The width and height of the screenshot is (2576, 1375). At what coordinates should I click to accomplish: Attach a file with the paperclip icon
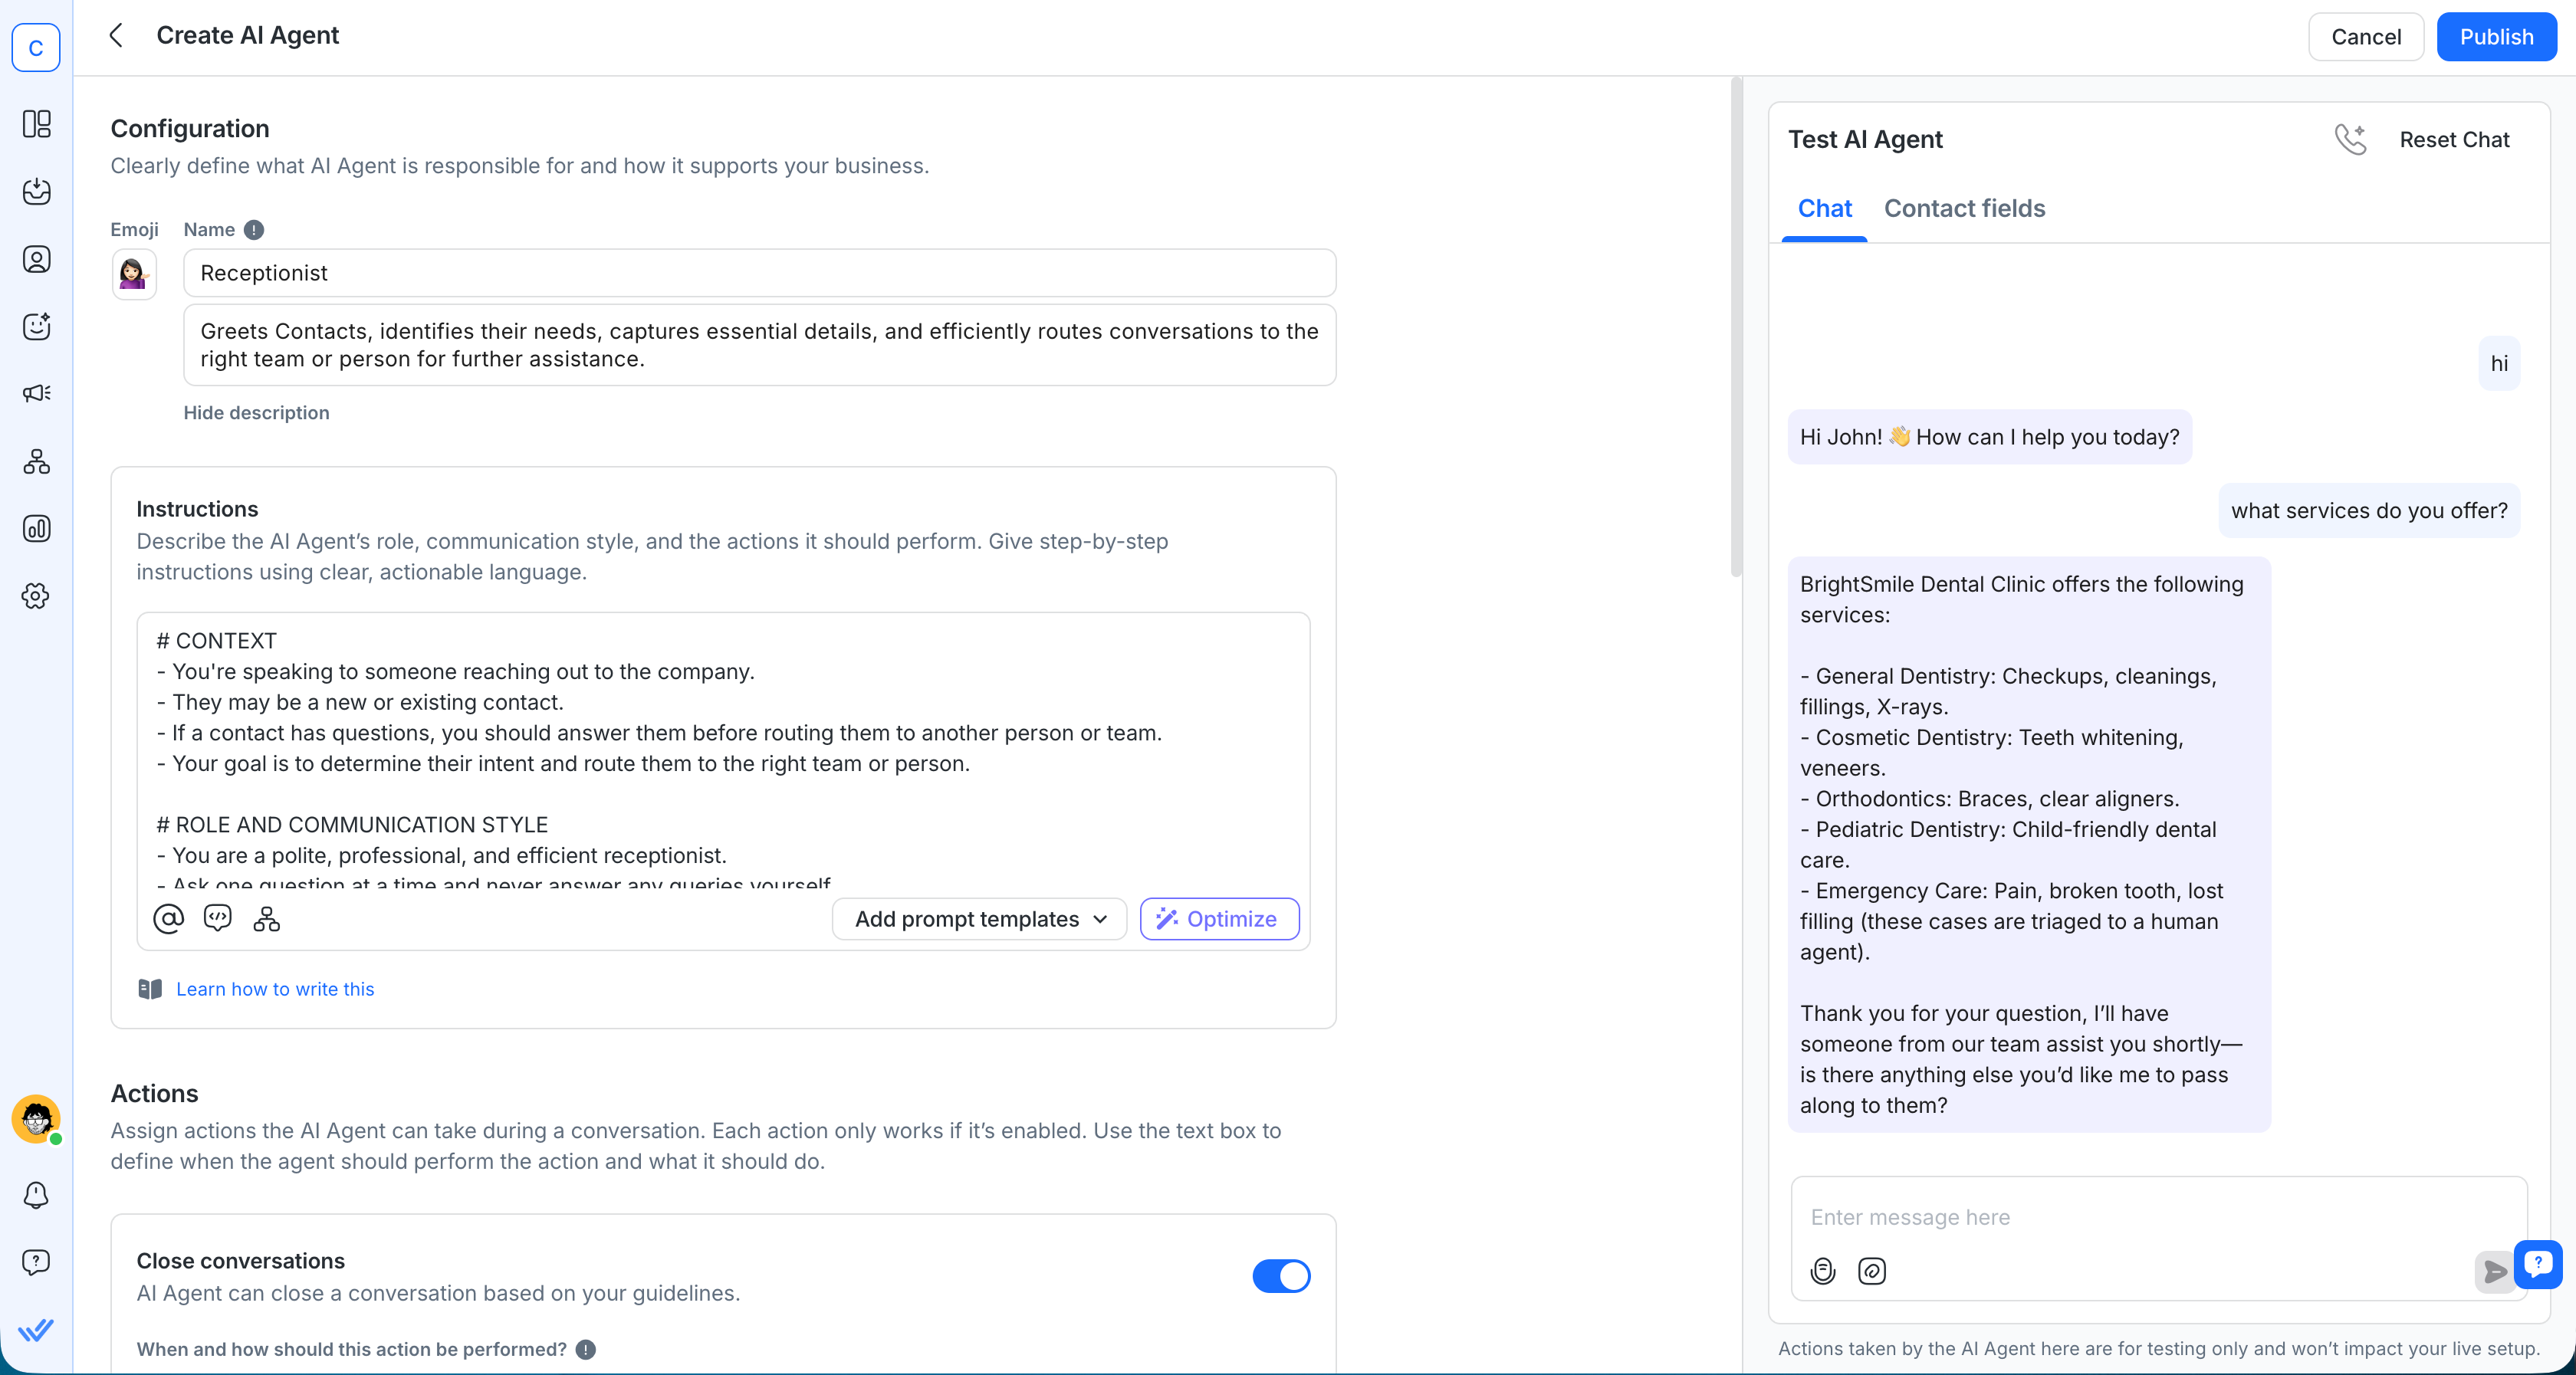click(1872, 1271)
